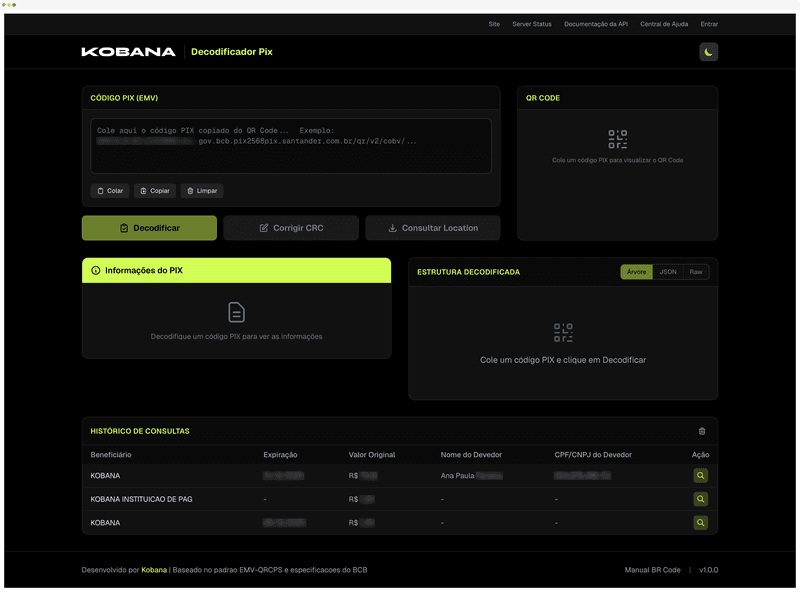Click the QR code placeholder icon
The height and width of the screenshot is (592, 800).
click(x=616, y=138)
